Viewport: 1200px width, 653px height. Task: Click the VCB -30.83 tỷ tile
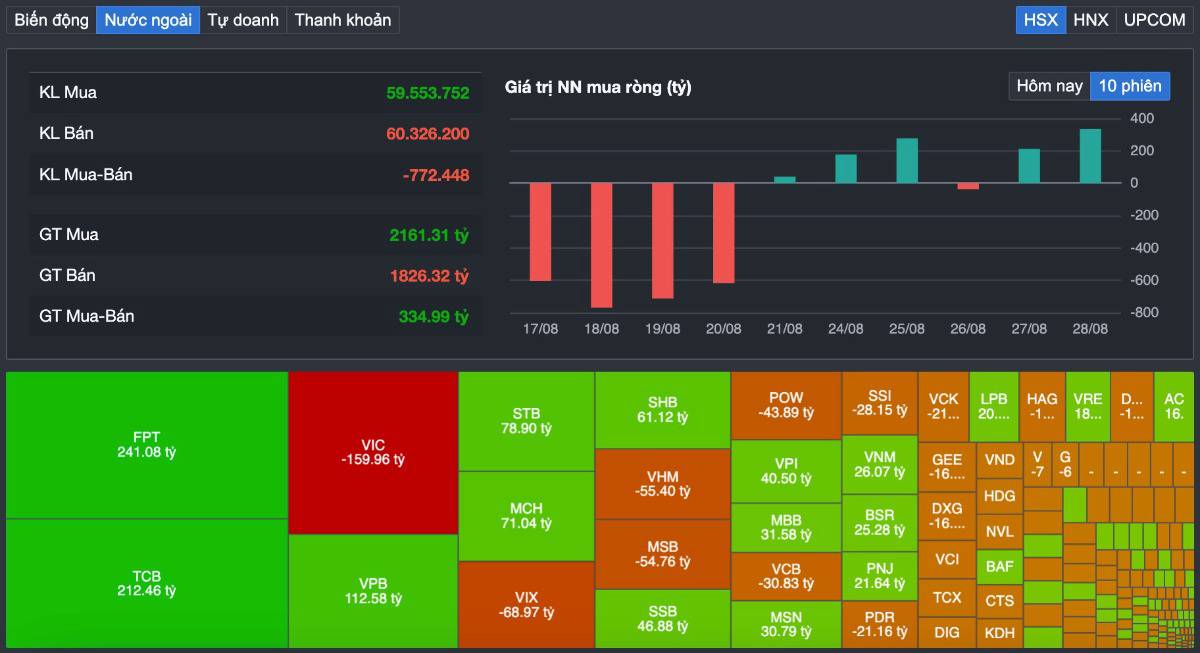[786, 576]
